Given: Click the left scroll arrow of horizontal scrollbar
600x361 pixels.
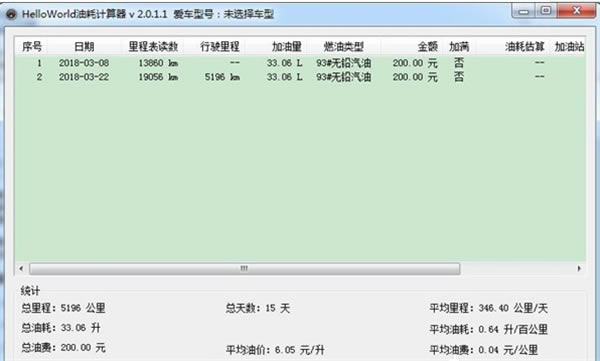Looking at the screenshot, I should coord(21,269).
